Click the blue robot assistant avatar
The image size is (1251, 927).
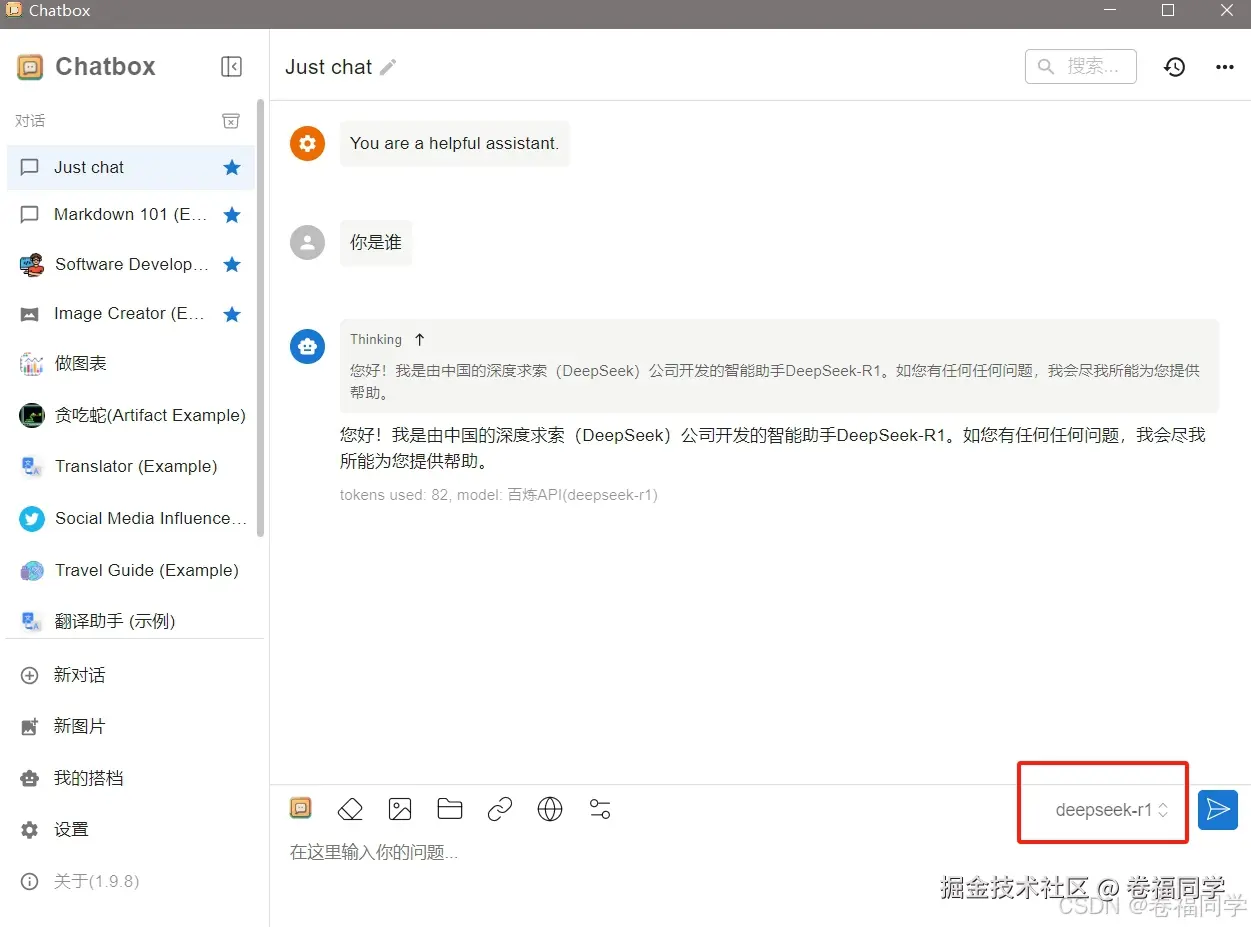pos(307,347)
